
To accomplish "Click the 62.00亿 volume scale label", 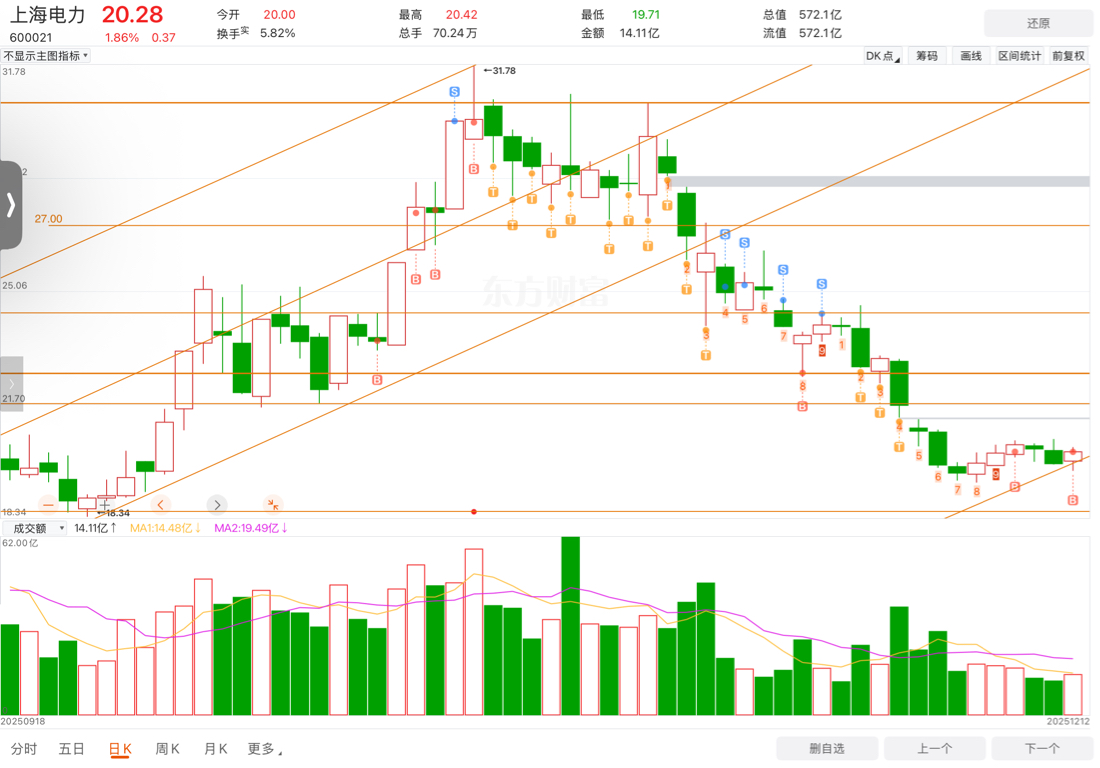I will (20, 543).
